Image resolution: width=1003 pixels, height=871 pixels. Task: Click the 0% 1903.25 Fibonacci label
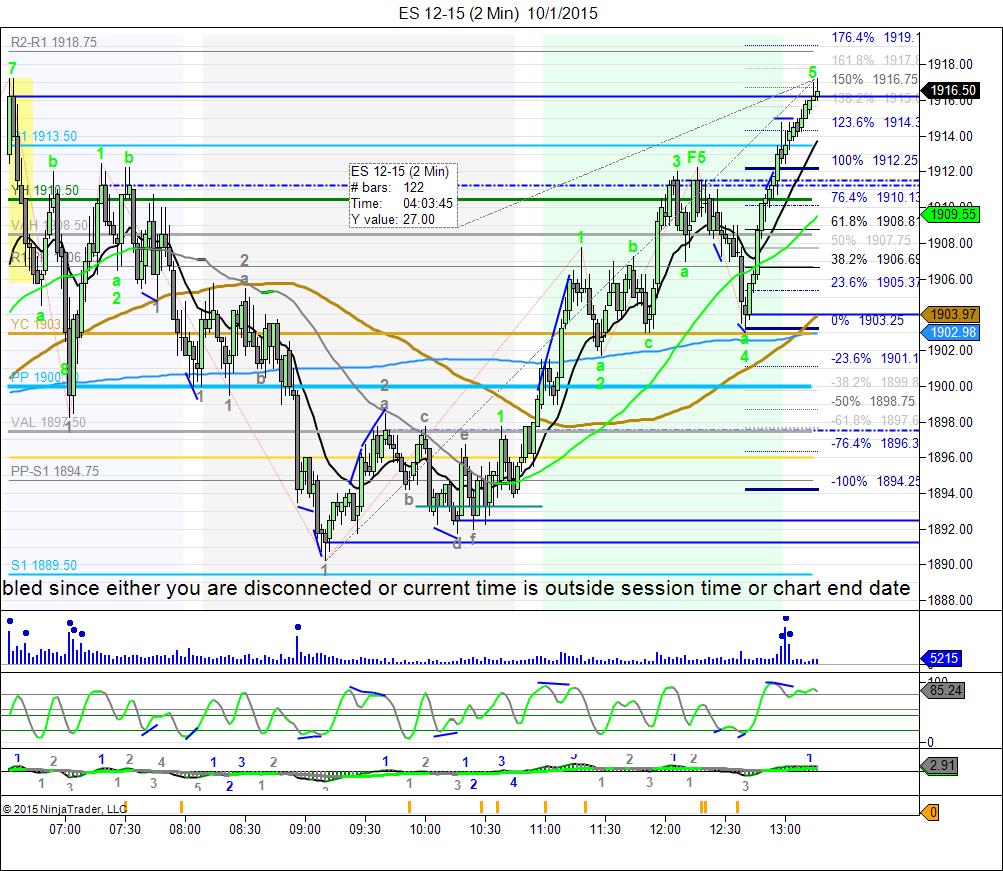pos(867,320)
